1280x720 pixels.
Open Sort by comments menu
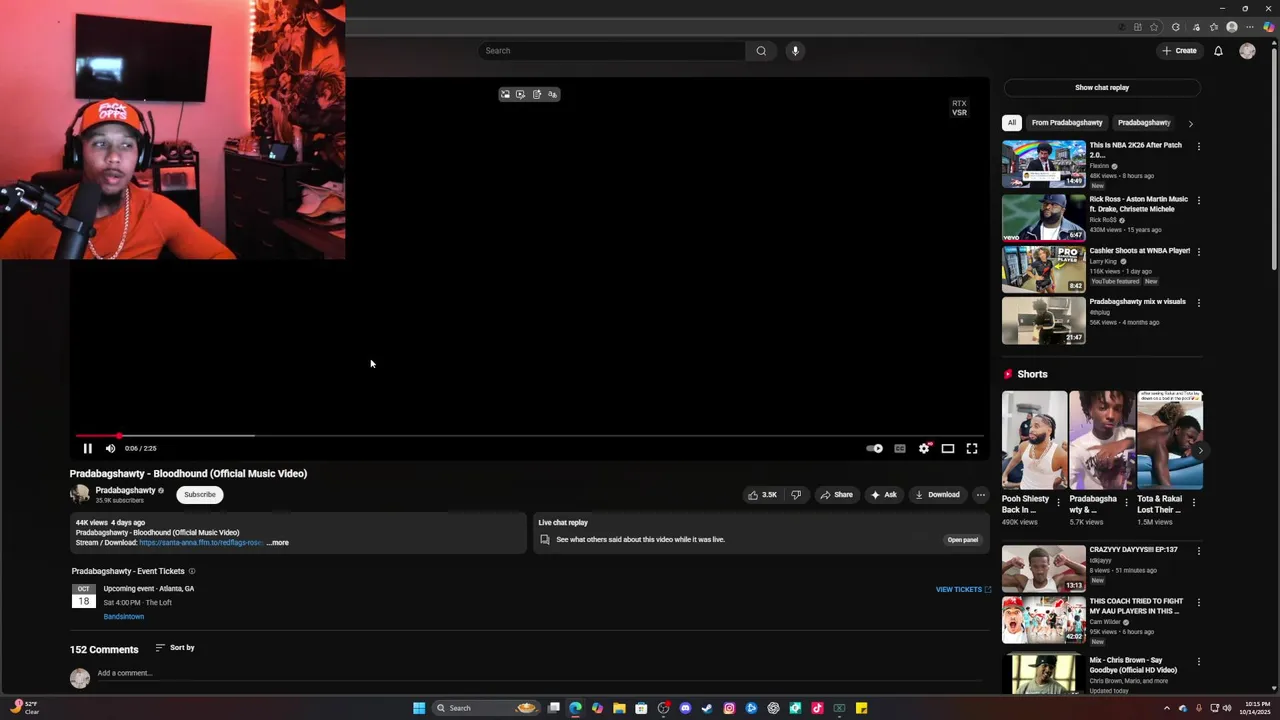(x=175, y=648)
